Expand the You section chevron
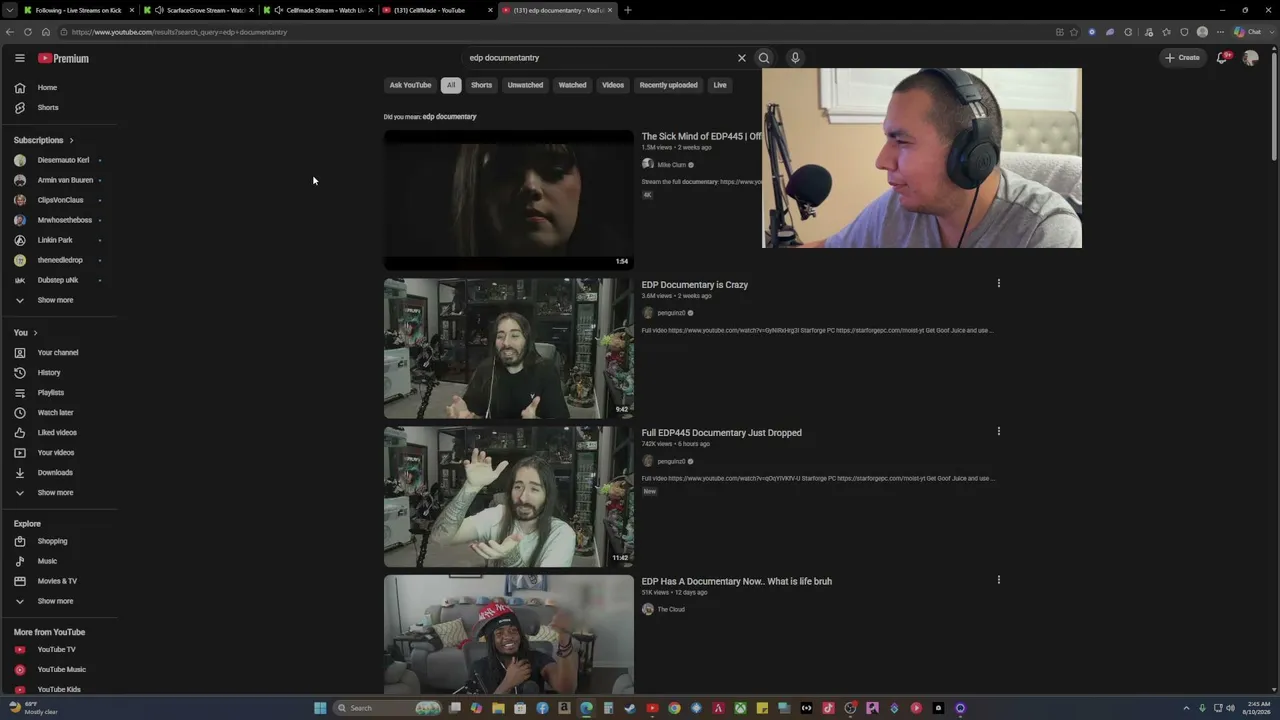The image size is (1280, 720). [x=35, y=332]
